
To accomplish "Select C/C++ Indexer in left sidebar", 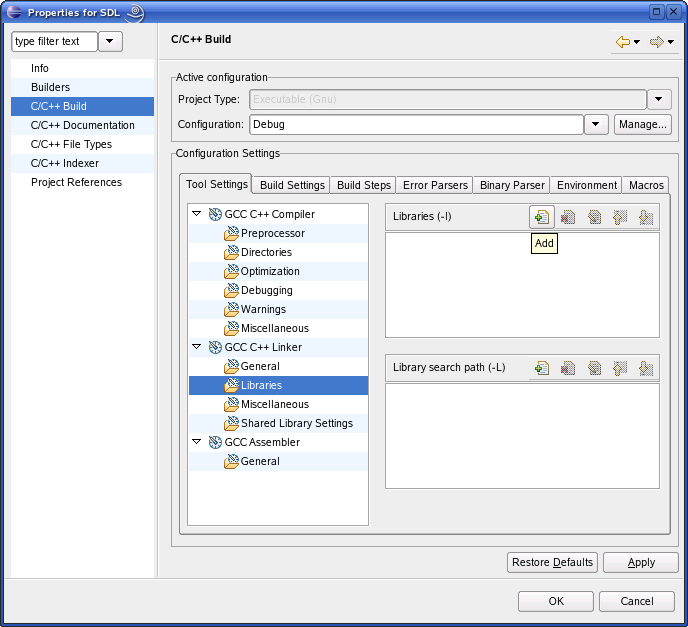I will (65, 163).
